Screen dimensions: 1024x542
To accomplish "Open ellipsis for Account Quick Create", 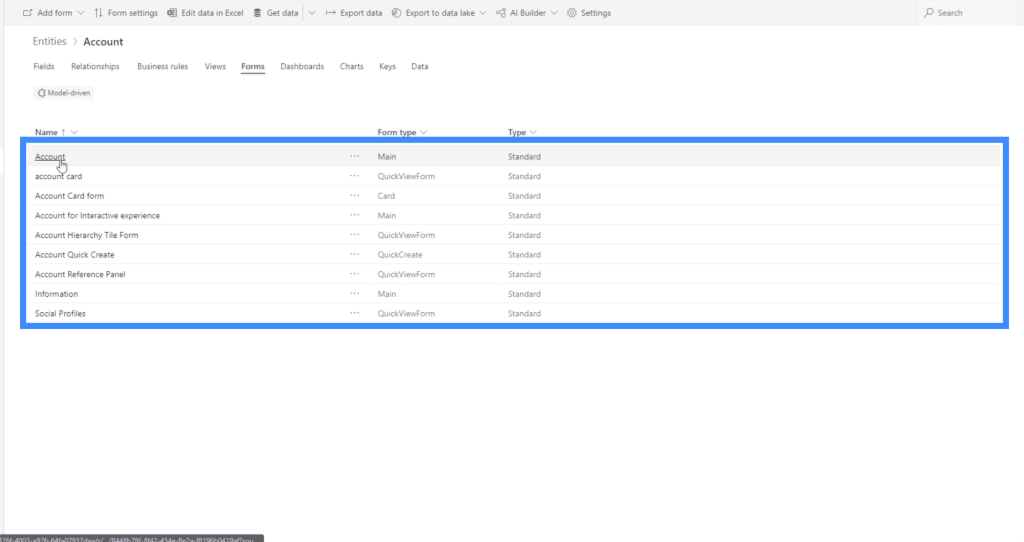I will 355,254.
